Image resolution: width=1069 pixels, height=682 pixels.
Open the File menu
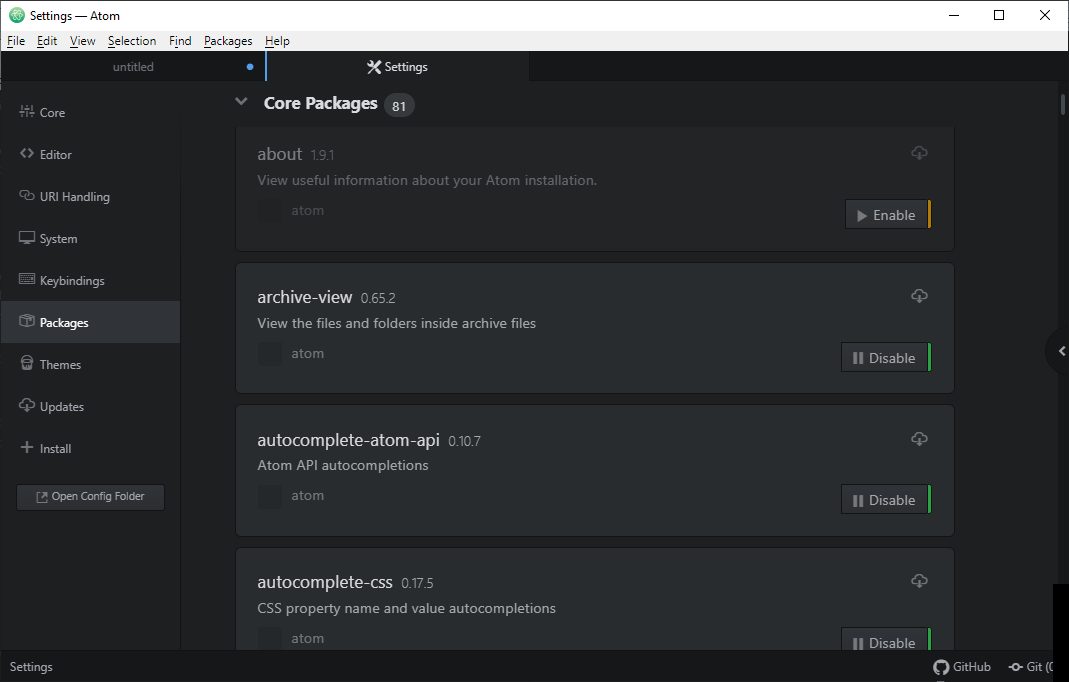pos(16,41)
